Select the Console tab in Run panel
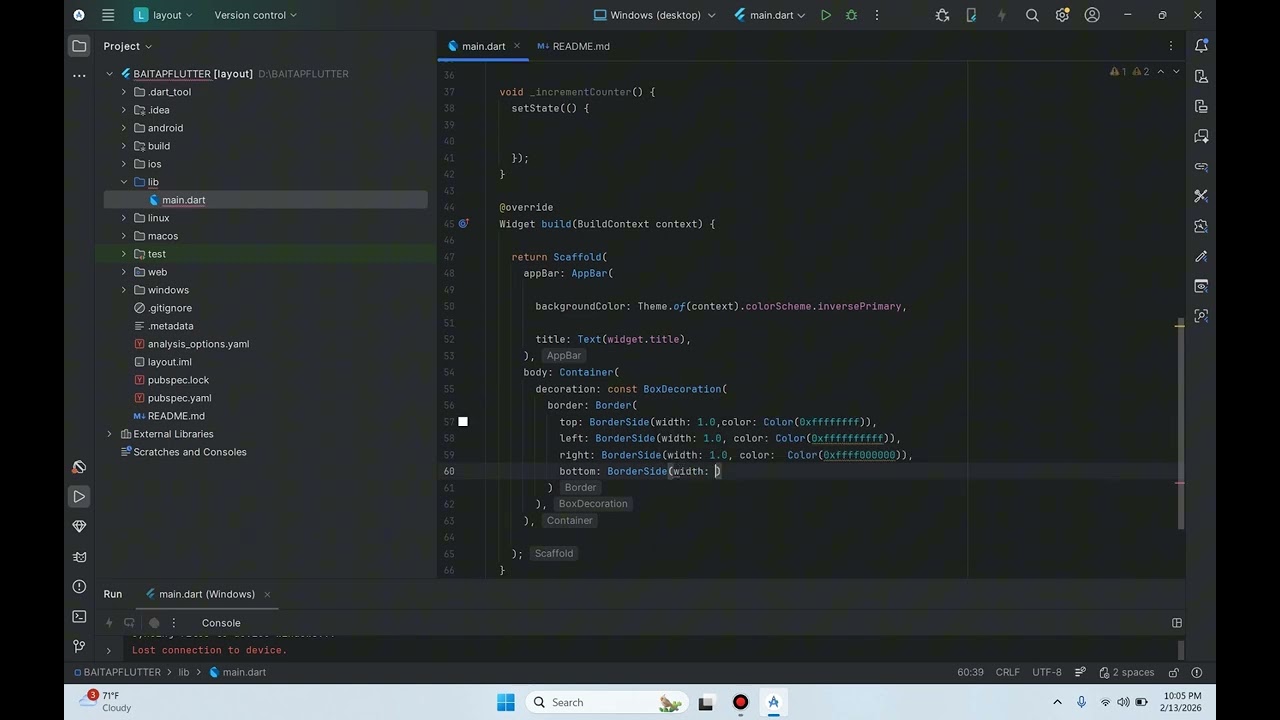 click(221, 623)
